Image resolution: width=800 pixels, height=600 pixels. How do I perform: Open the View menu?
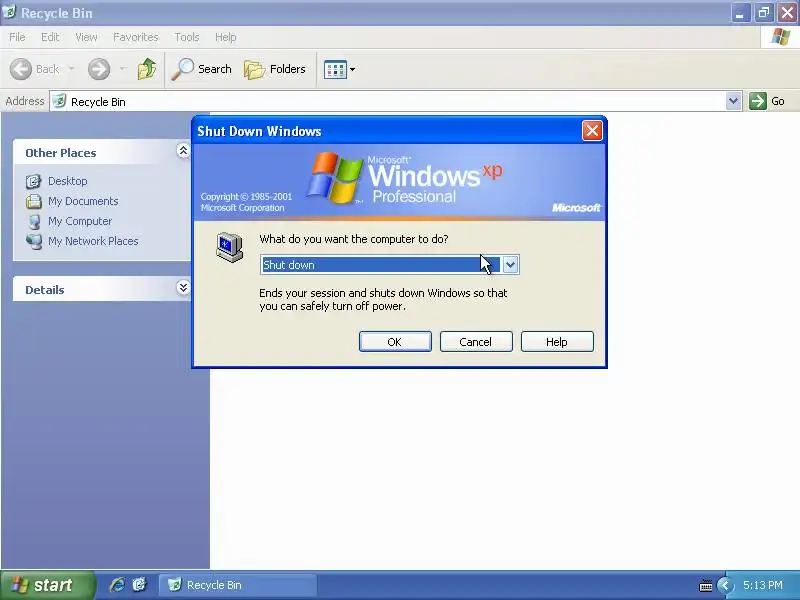click(x=86, y=37)
